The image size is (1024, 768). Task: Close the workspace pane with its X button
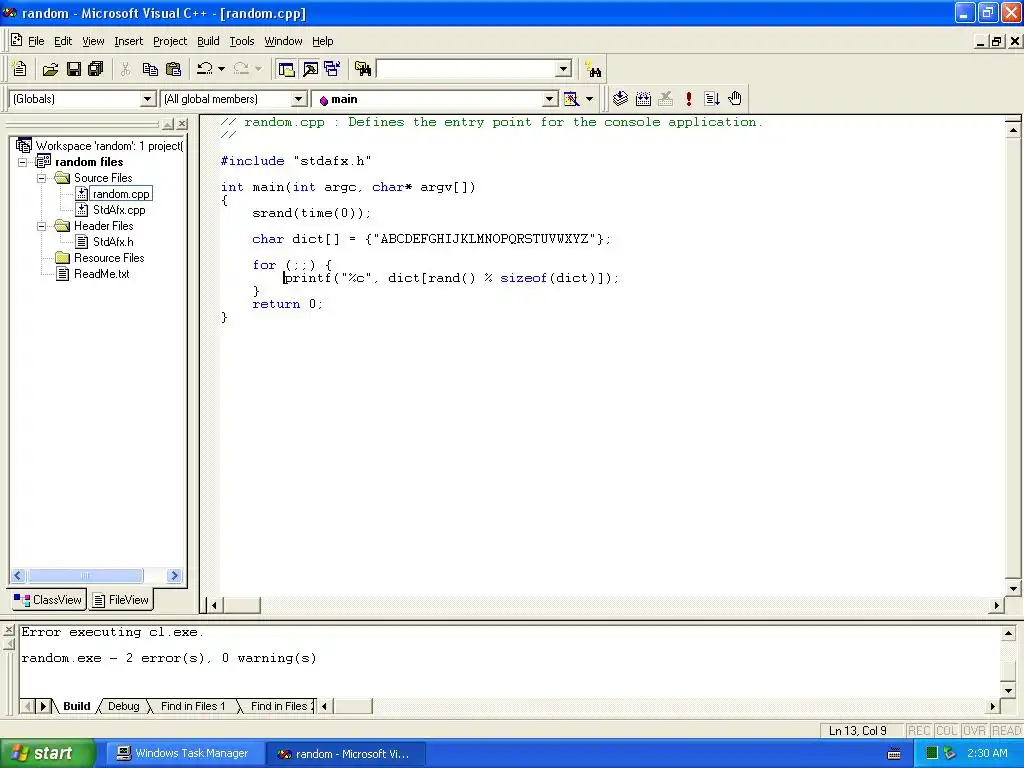tap(182, 123)
